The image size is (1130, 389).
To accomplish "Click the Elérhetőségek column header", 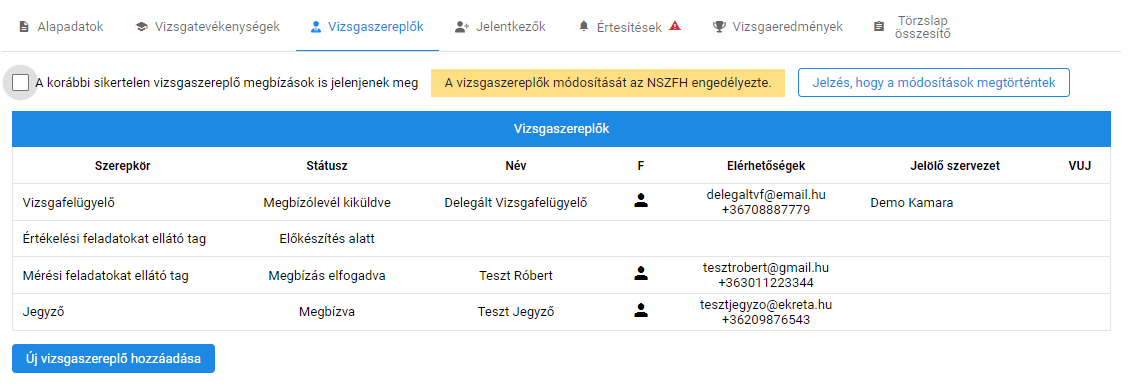I will [766, 166].
